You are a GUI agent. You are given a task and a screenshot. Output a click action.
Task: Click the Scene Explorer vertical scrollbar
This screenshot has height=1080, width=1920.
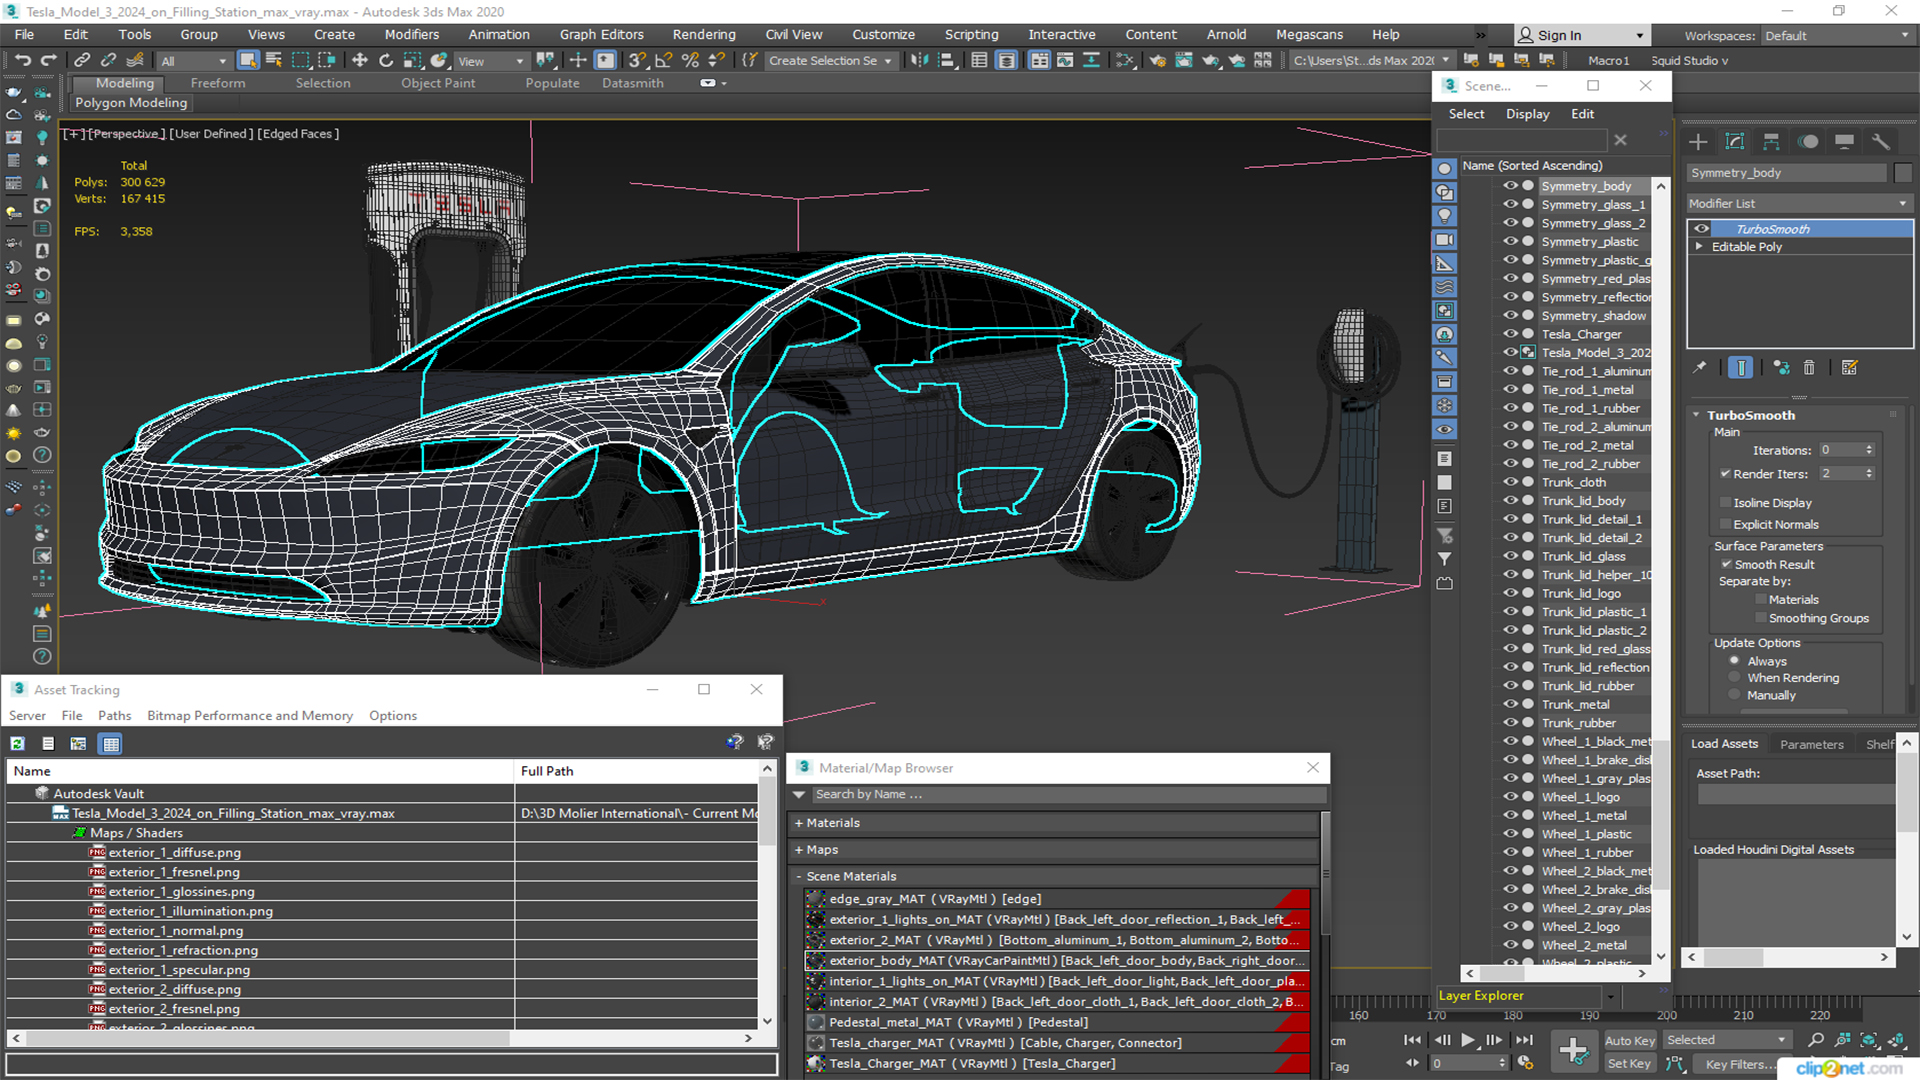pos(1660,815)
